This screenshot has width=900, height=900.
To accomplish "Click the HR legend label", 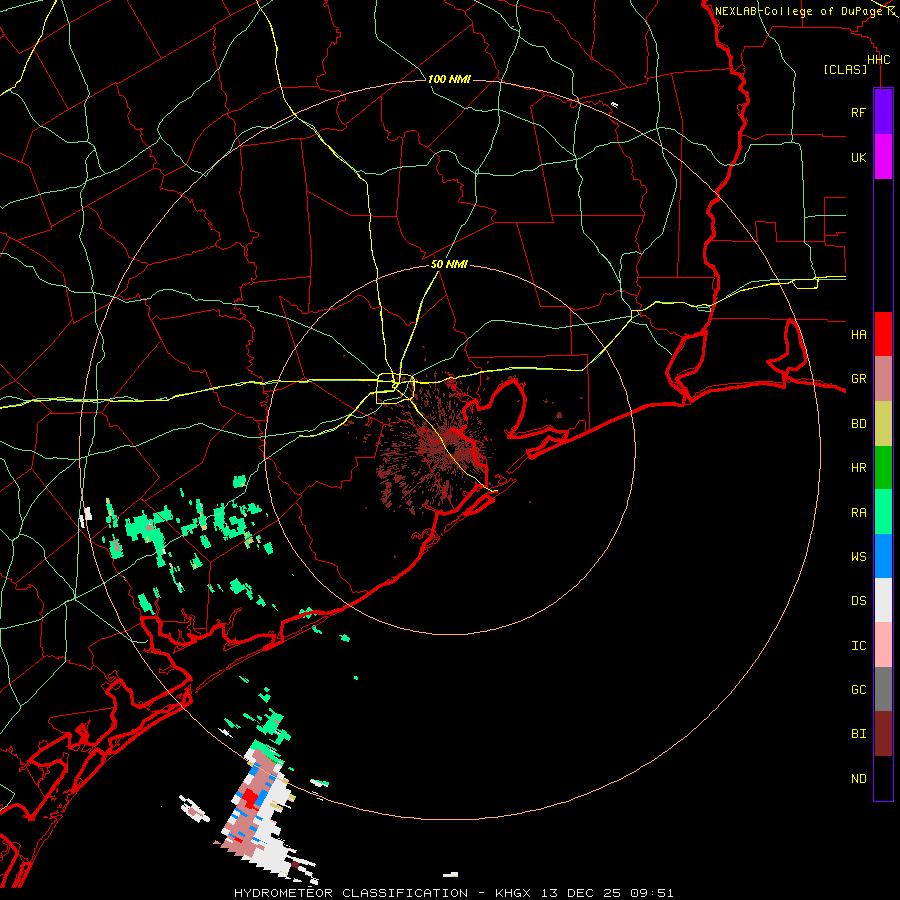I will click(x=859, y=468).
